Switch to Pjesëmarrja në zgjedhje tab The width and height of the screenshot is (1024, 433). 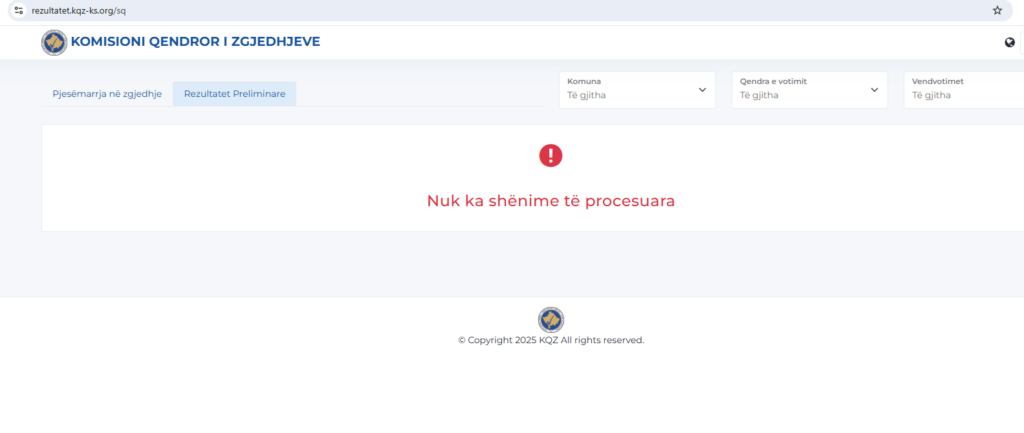pos(107,94)
